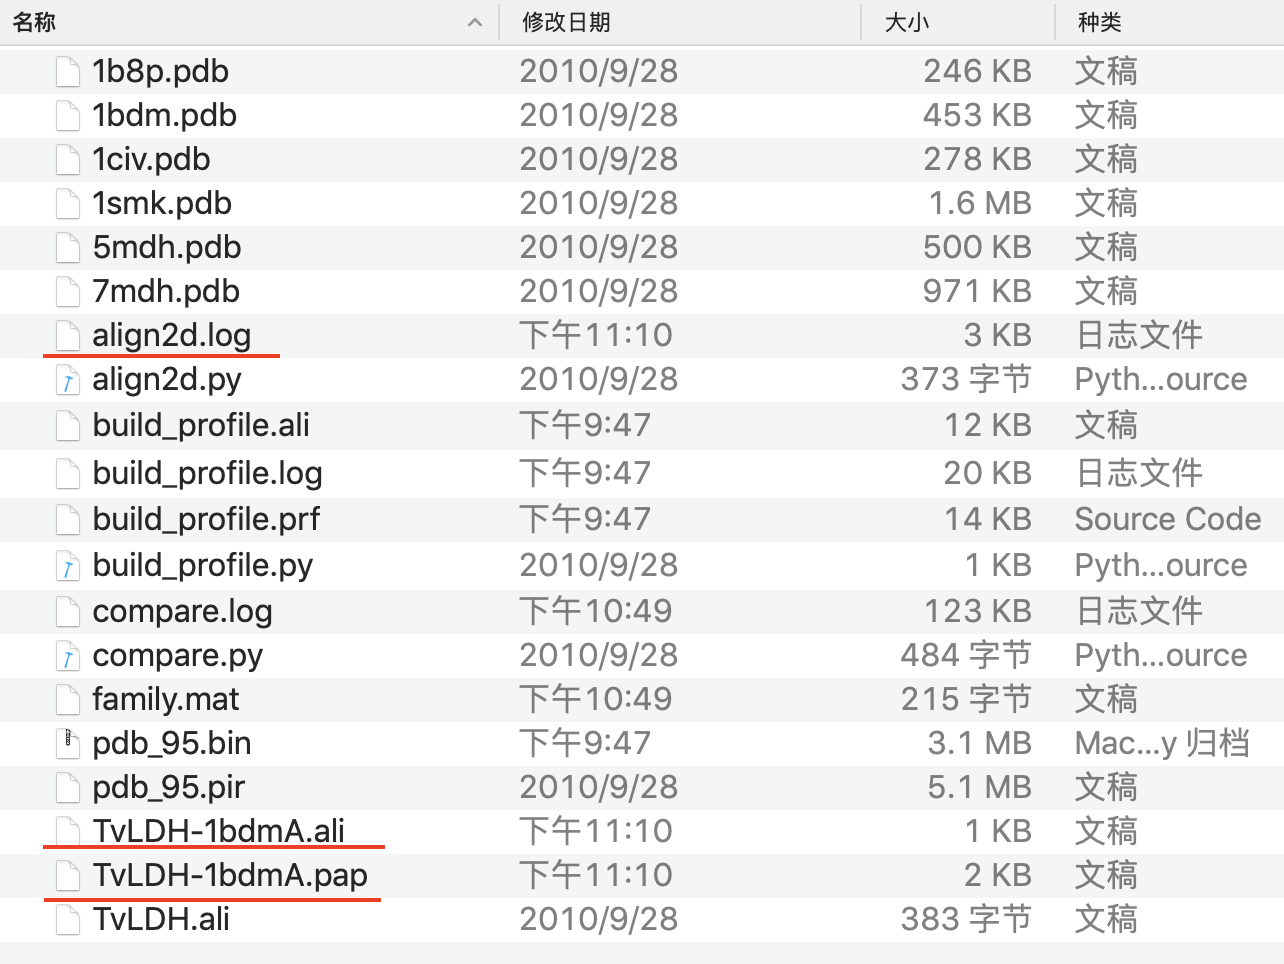Viewport: 1284px width, 964px height.
Task: Click the document icon next to TvLDH.ali
Action: 67,919
